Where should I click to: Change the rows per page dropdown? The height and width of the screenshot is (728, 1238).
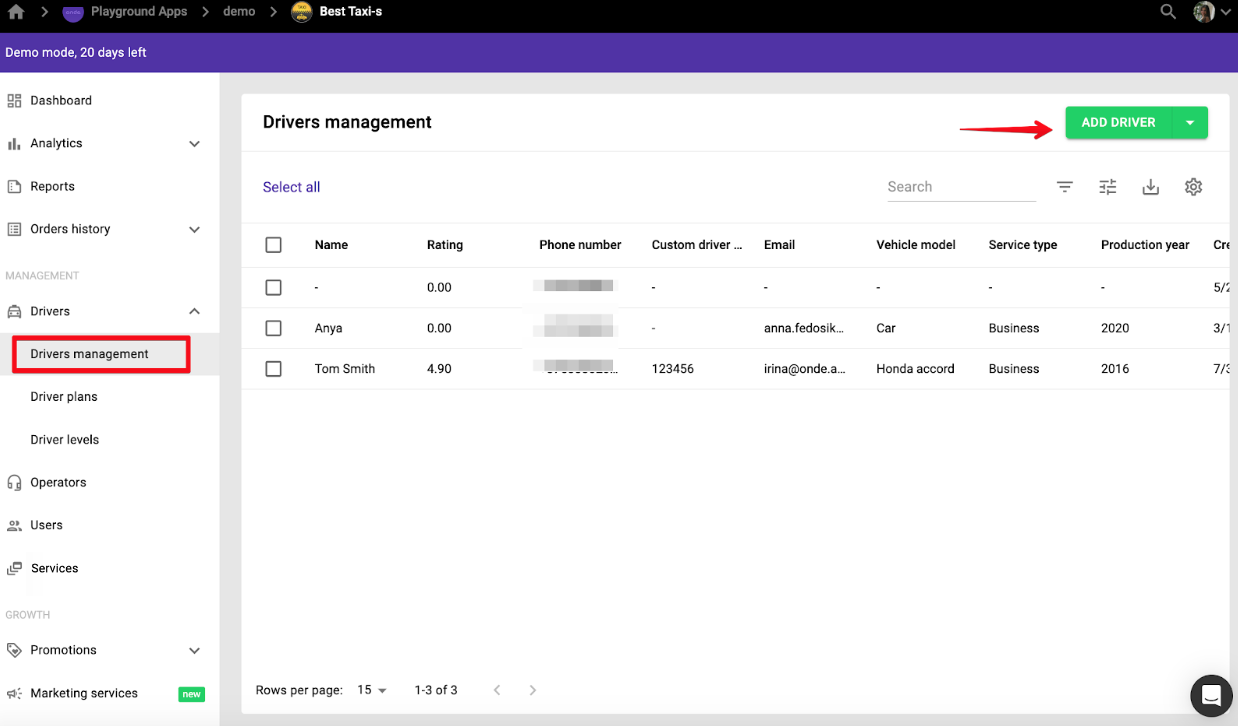[x=372, y=690]
